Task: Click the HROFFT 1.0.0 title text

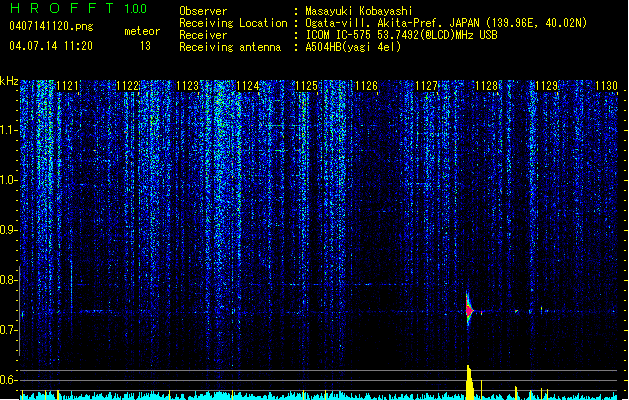Action: (79, 8)
